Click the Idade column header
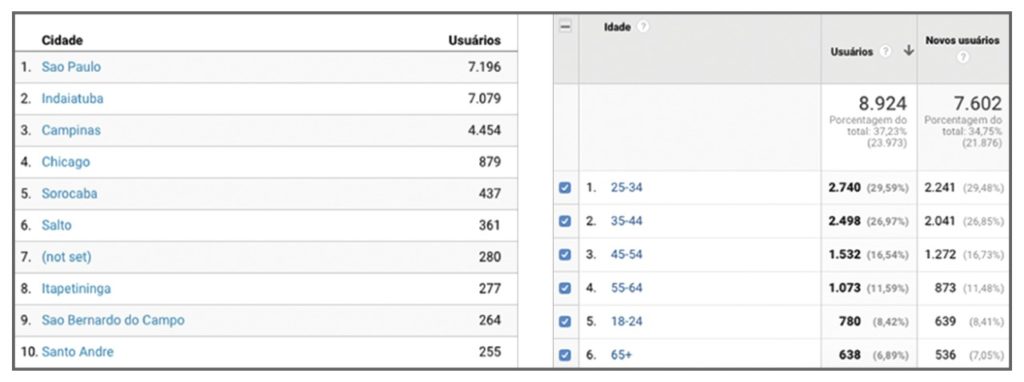Screen dimensions: 1024x382 (617, 27)
